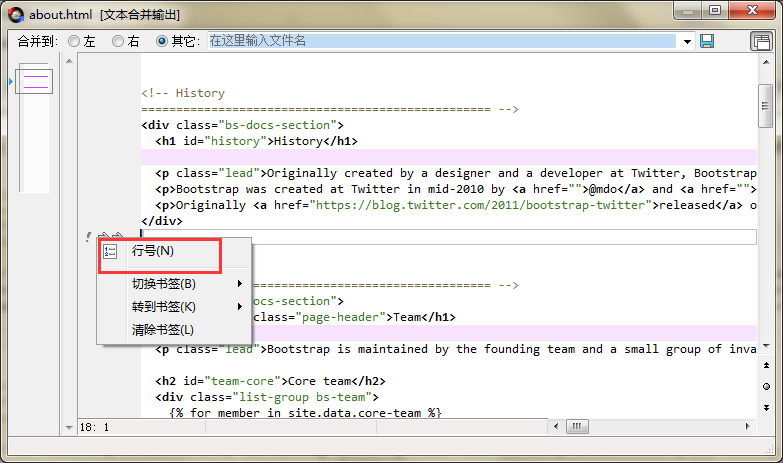Screen dimensions: 783x463
Task: Click the vertical scrollbar thumb
Action: [x=766, y=106]
